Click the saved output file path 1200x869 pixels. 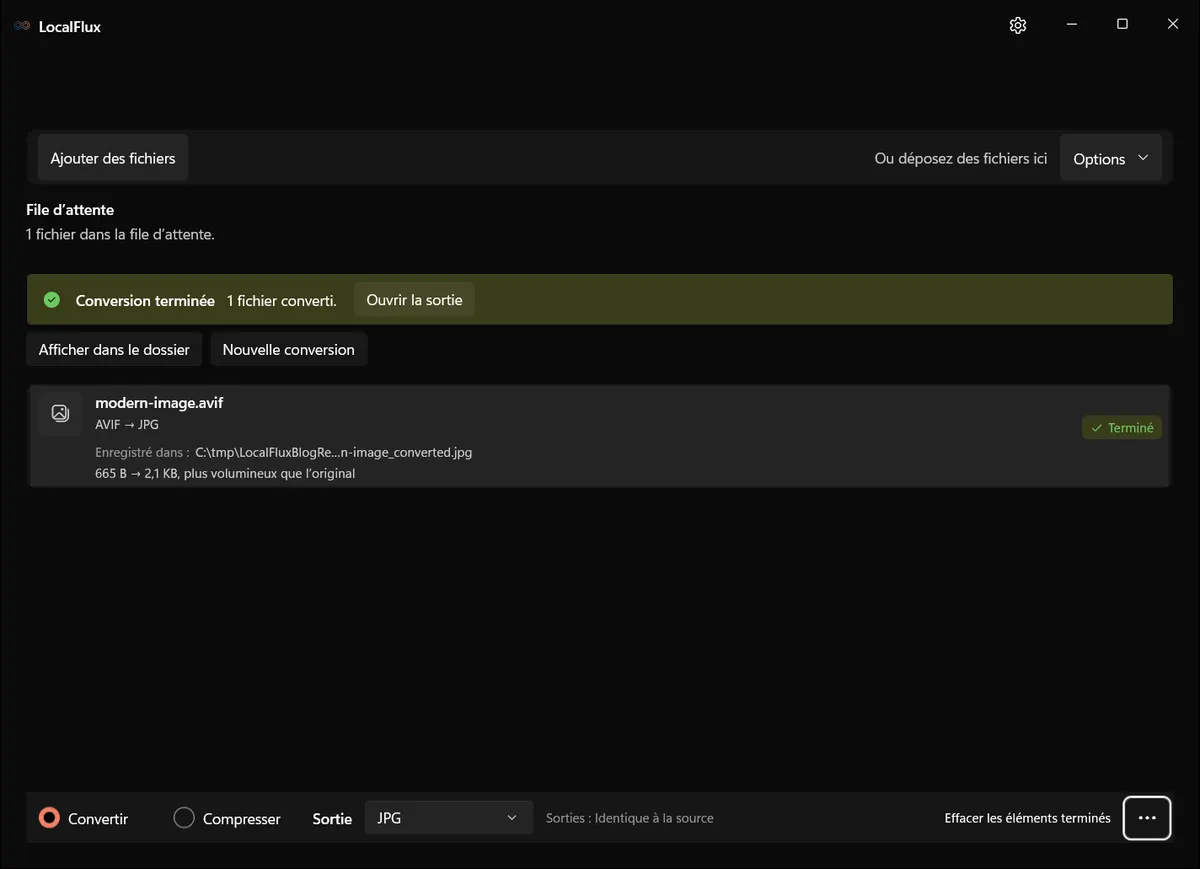[333, 452]
